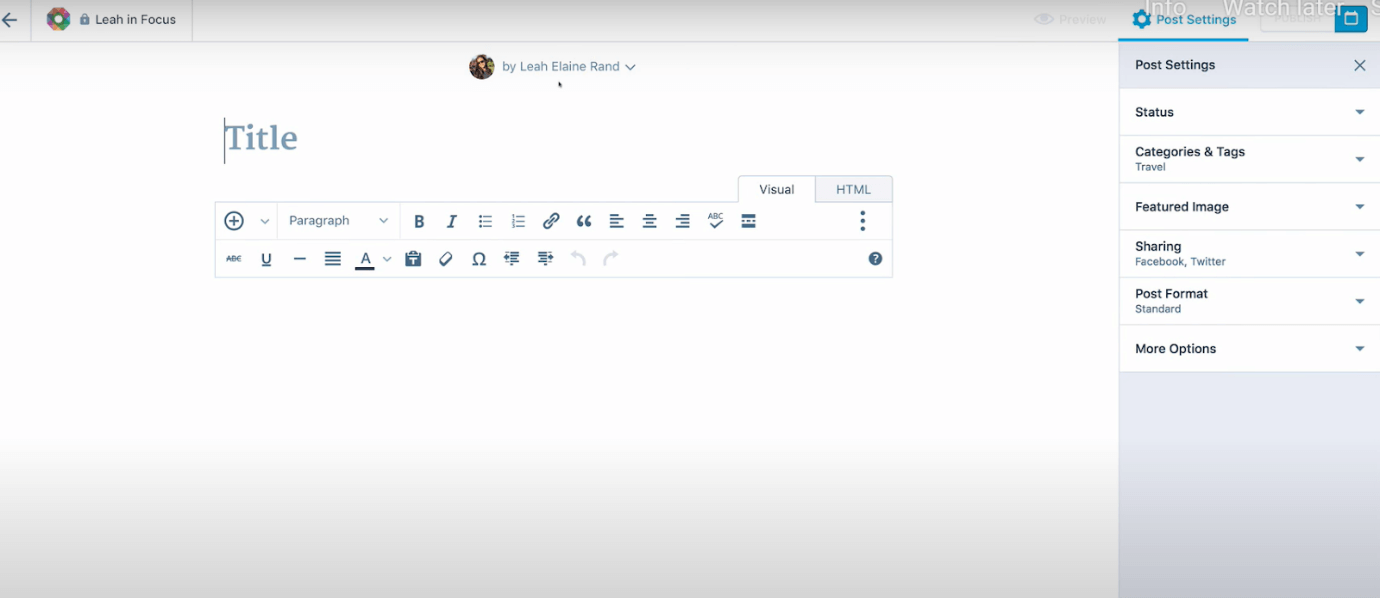Open the author dropdown for Leah Elaine Rand

click(630, 66)
